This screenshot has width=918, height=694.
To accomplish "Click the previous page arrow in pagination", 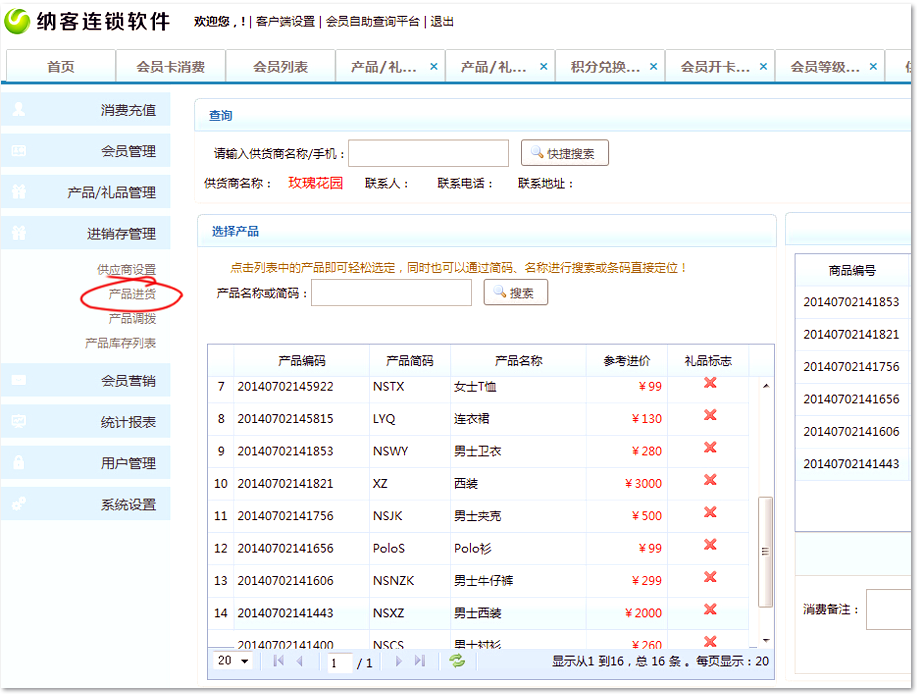I will pos(299,661).
